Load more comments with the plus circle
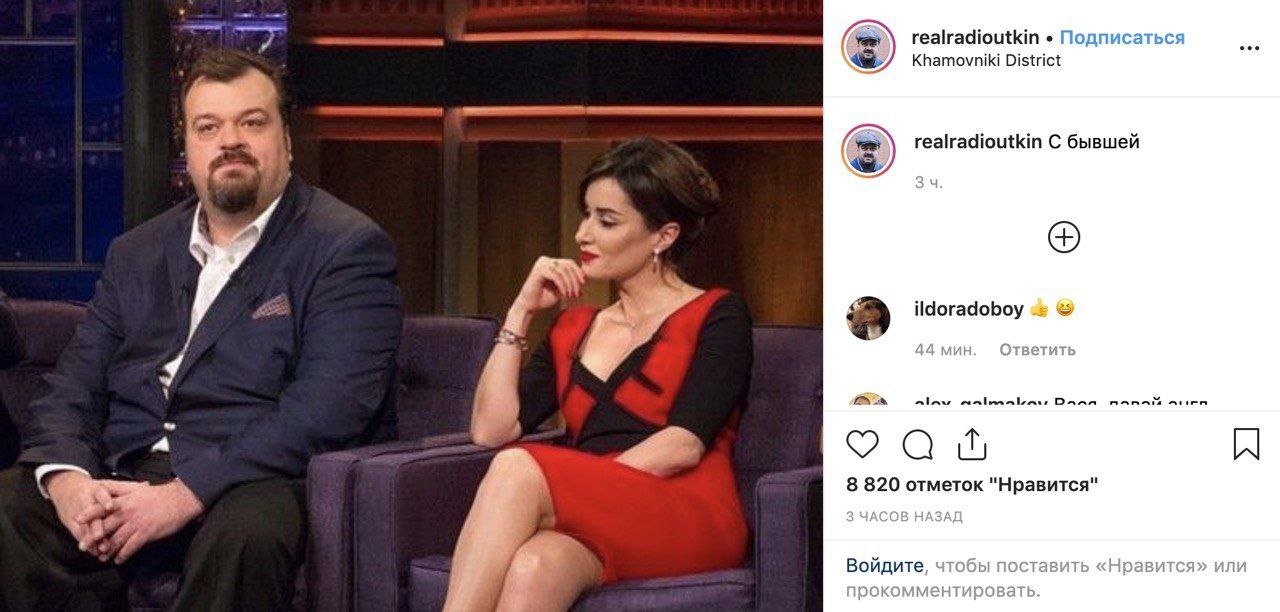Viewport: 1280px width, 612px height. coord(1064,237)
